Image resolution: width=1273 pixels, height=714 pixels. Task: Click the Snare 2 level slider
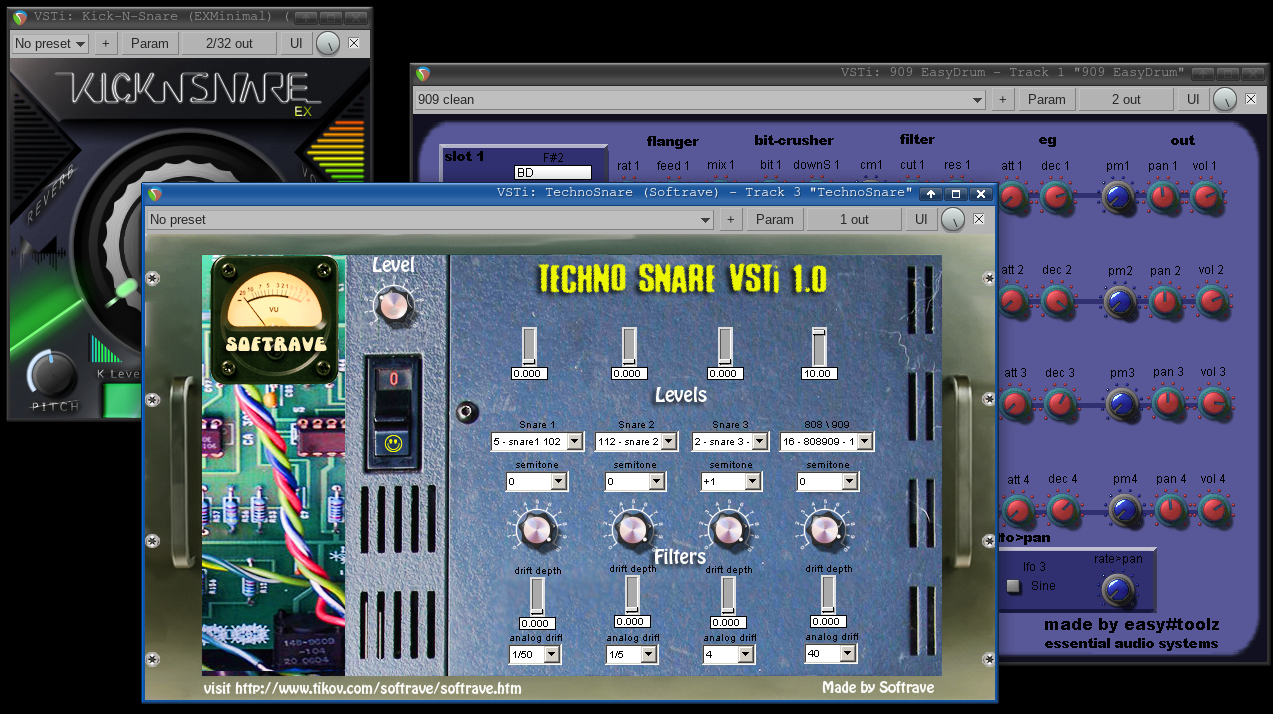pyautogui.click(x=628, y=347)
